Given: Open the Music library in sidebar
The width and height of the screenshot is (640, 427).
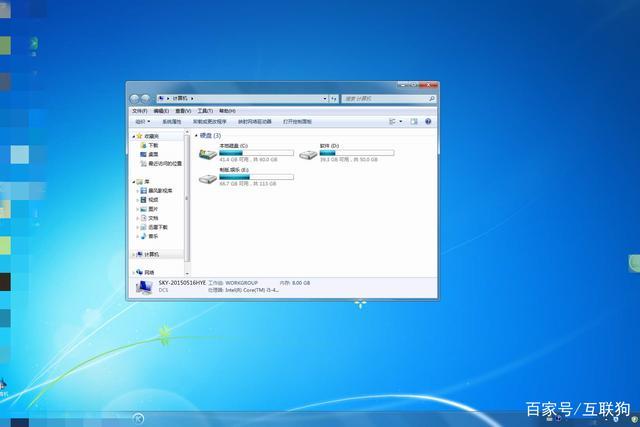Looking at the screenshot, I should coord(153,236).
